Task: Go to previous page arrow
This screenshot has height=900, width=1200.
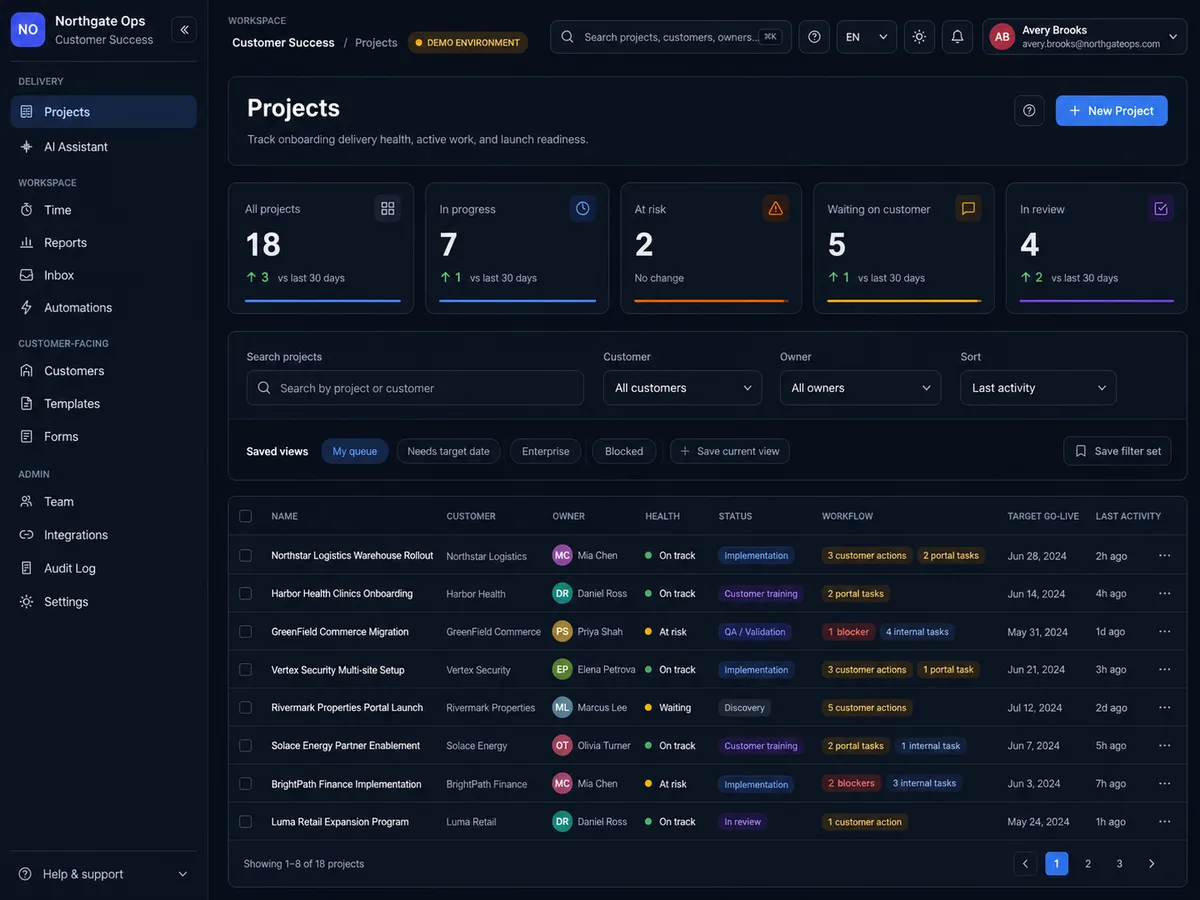Action: (1025, 863)
